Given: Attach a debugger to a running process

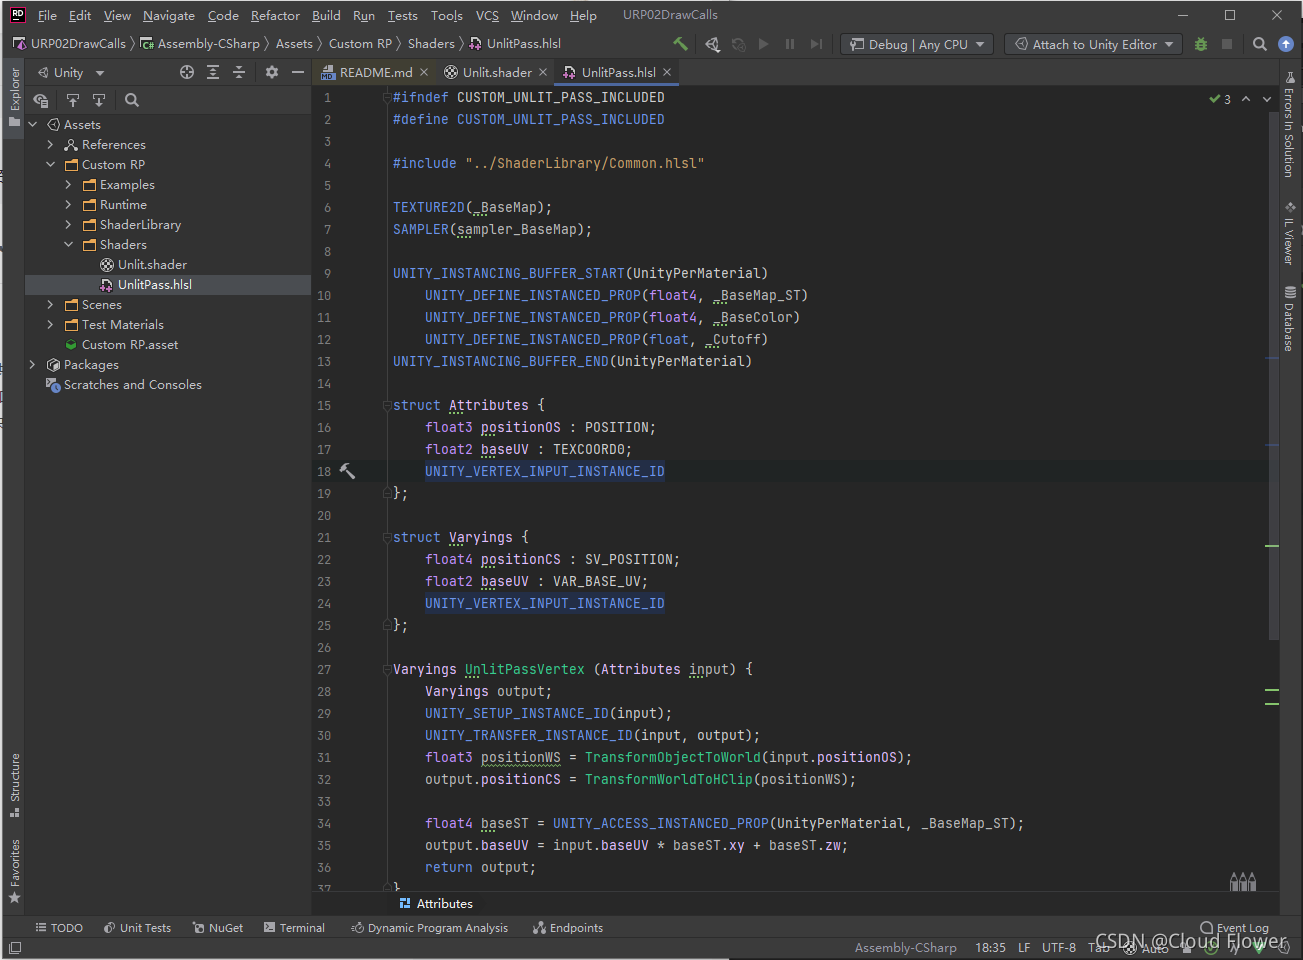Looking at the screenshot, I should 1199,43.
